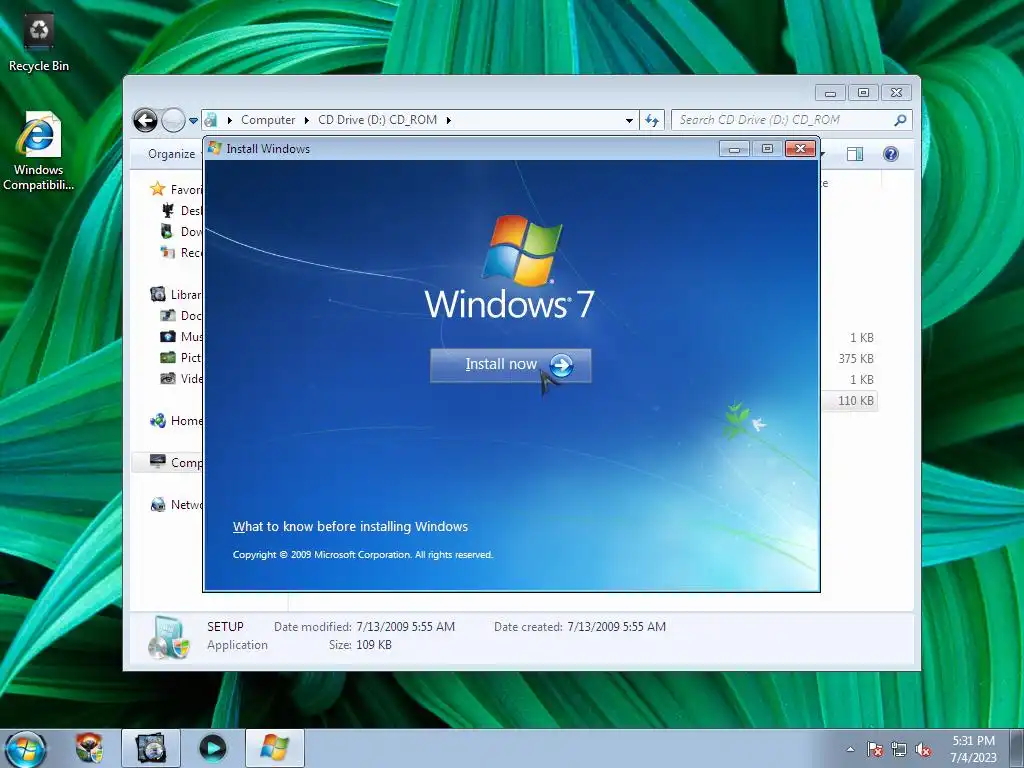Click the search magnifier icon
Image resolution: width=1024 pixels, height=768 pixels.
[x=901, y=120]
